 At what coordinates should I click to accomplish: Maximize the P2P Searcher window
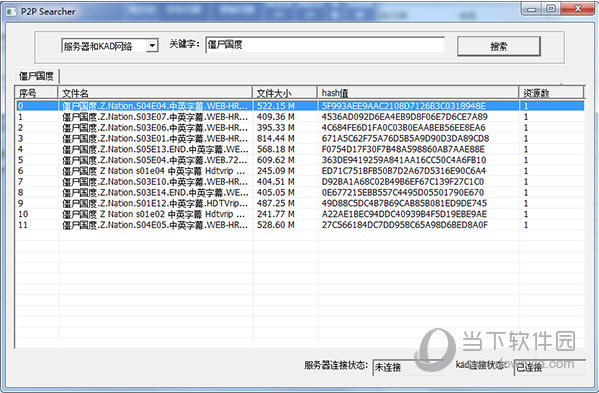(550, 8)
